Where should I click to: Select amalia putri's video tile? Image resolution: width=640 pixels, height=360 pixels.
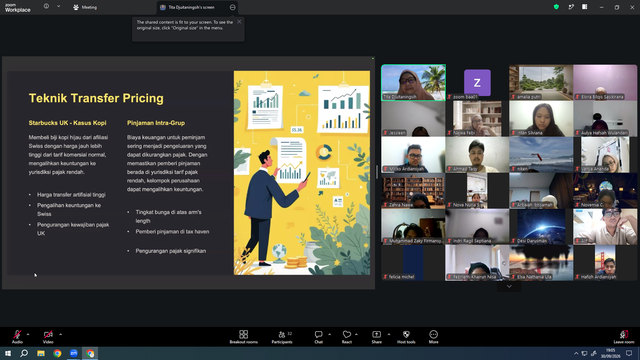541,82
